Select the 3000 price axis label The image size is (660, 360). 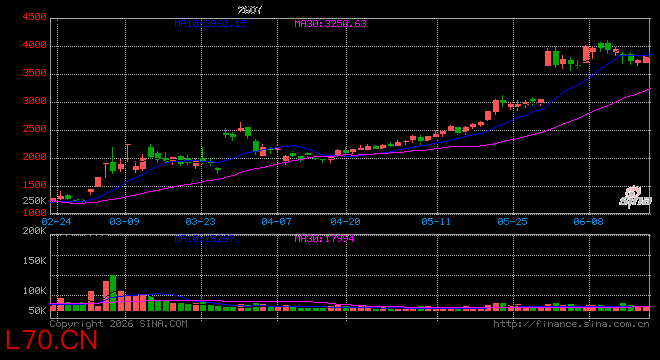(x=35, y=101)
